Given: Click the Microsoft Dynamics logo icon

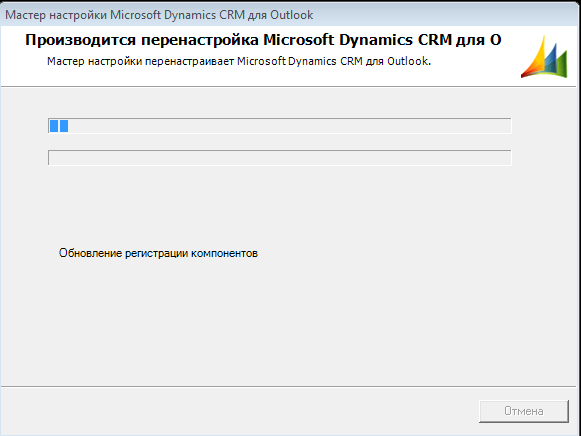Looking at the screenshot, I should (544, 57).
